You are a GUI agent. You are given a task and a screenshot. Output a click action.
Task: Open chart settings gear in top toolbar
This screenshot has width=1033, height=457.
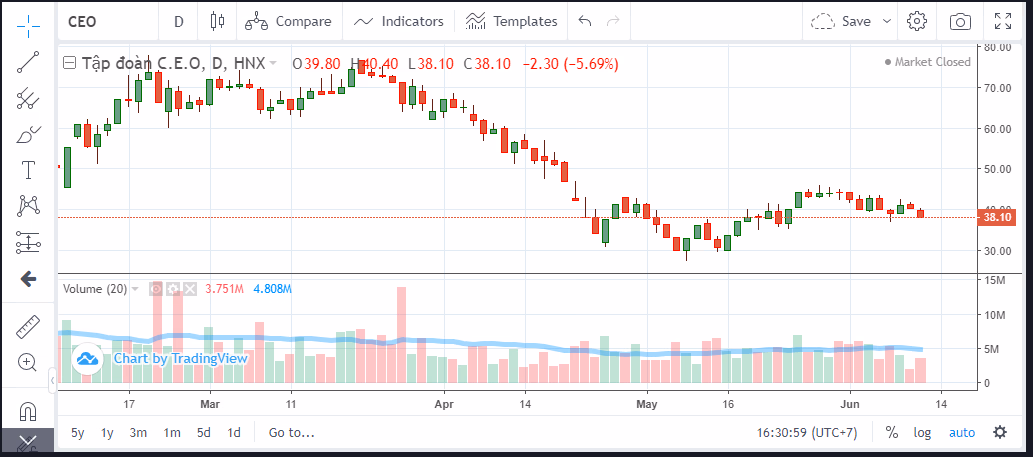(x=916, y=21)
